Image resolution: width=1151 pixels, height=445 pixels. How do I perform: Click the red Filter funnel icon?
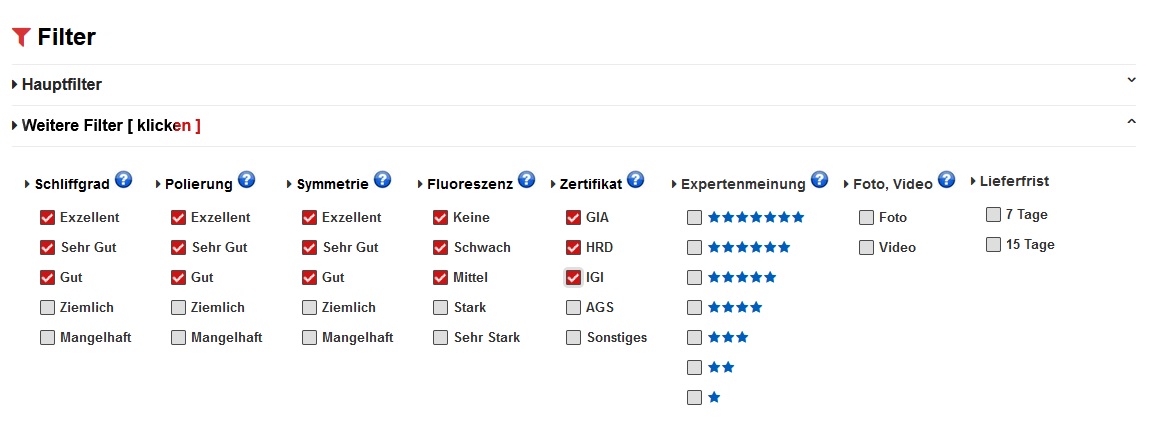point(21,38)
